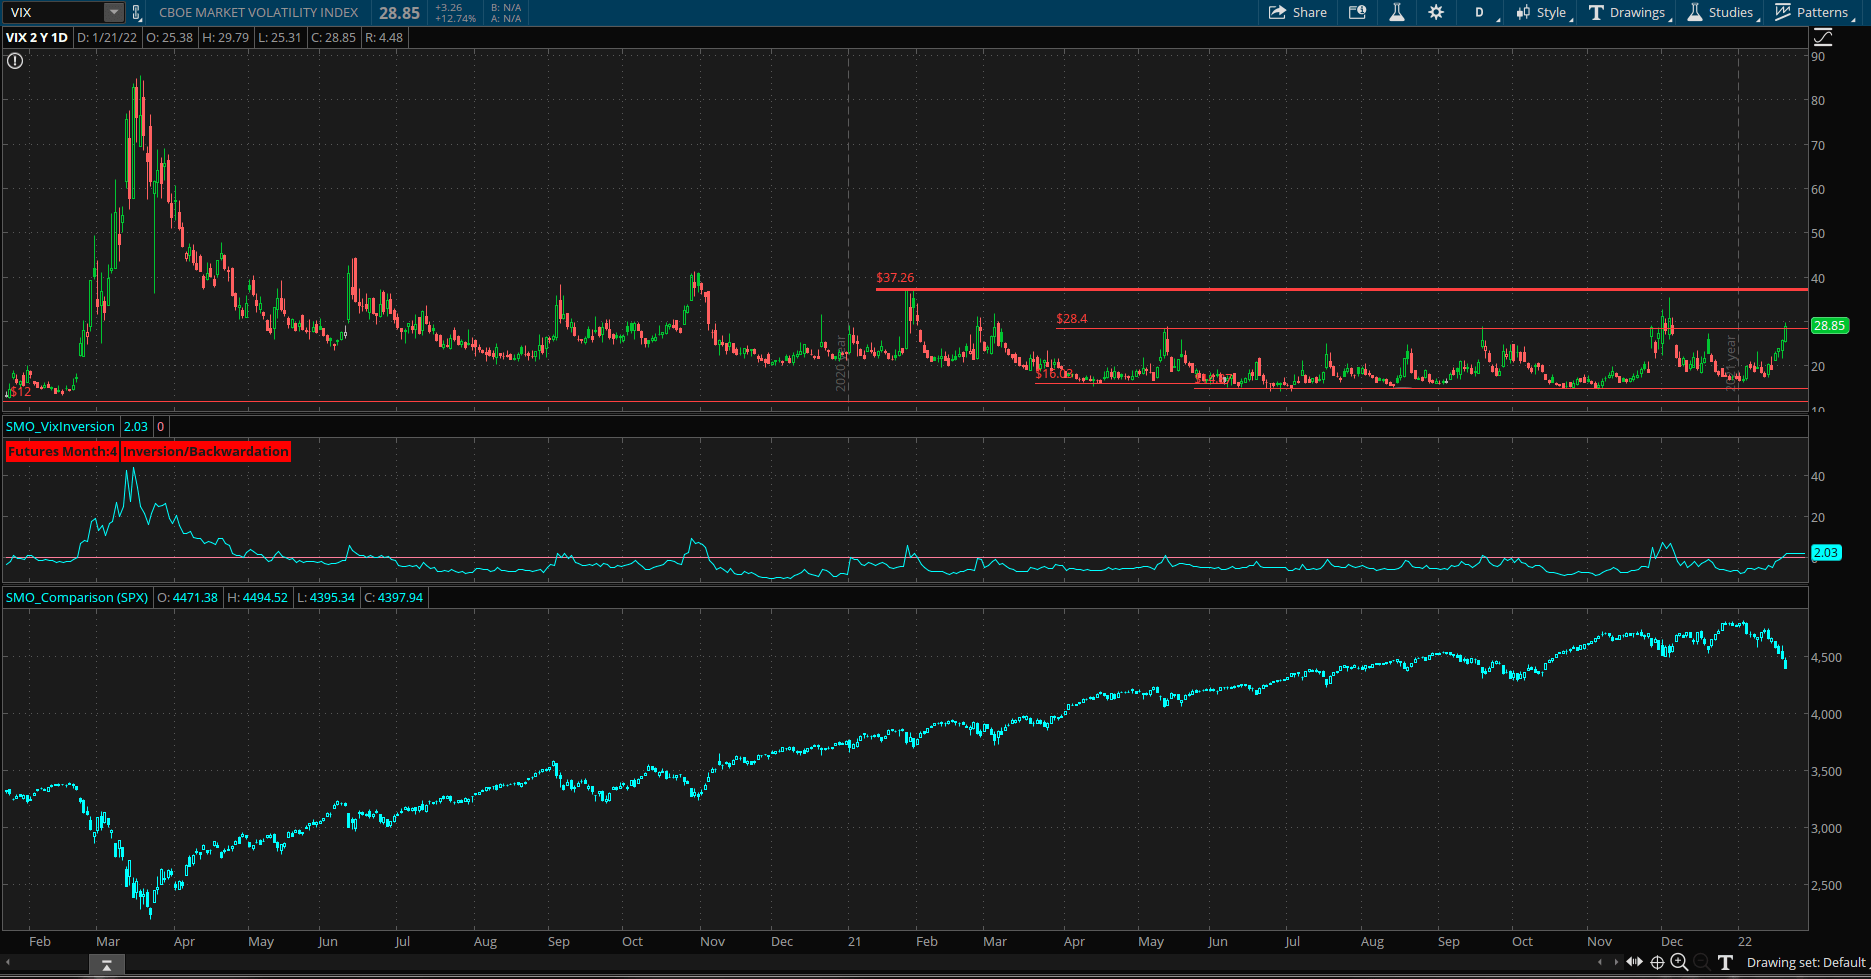Screen dimensions: 1871x979
Task: Open the Drawings menu
Action: pos(1628,12)
